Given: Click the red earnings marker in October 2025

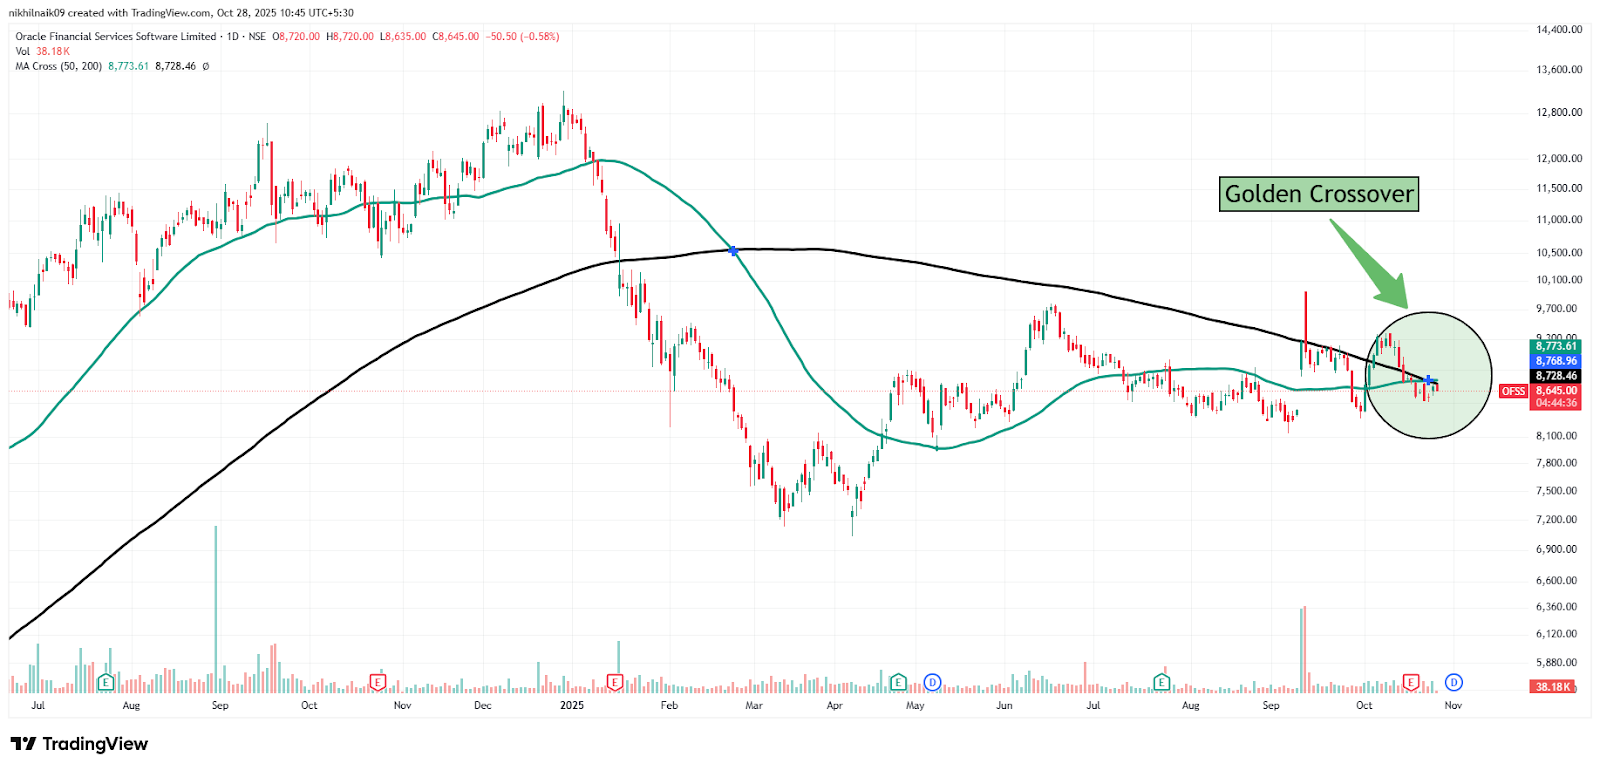Looking at the screenshot, I should (1411, 682).
